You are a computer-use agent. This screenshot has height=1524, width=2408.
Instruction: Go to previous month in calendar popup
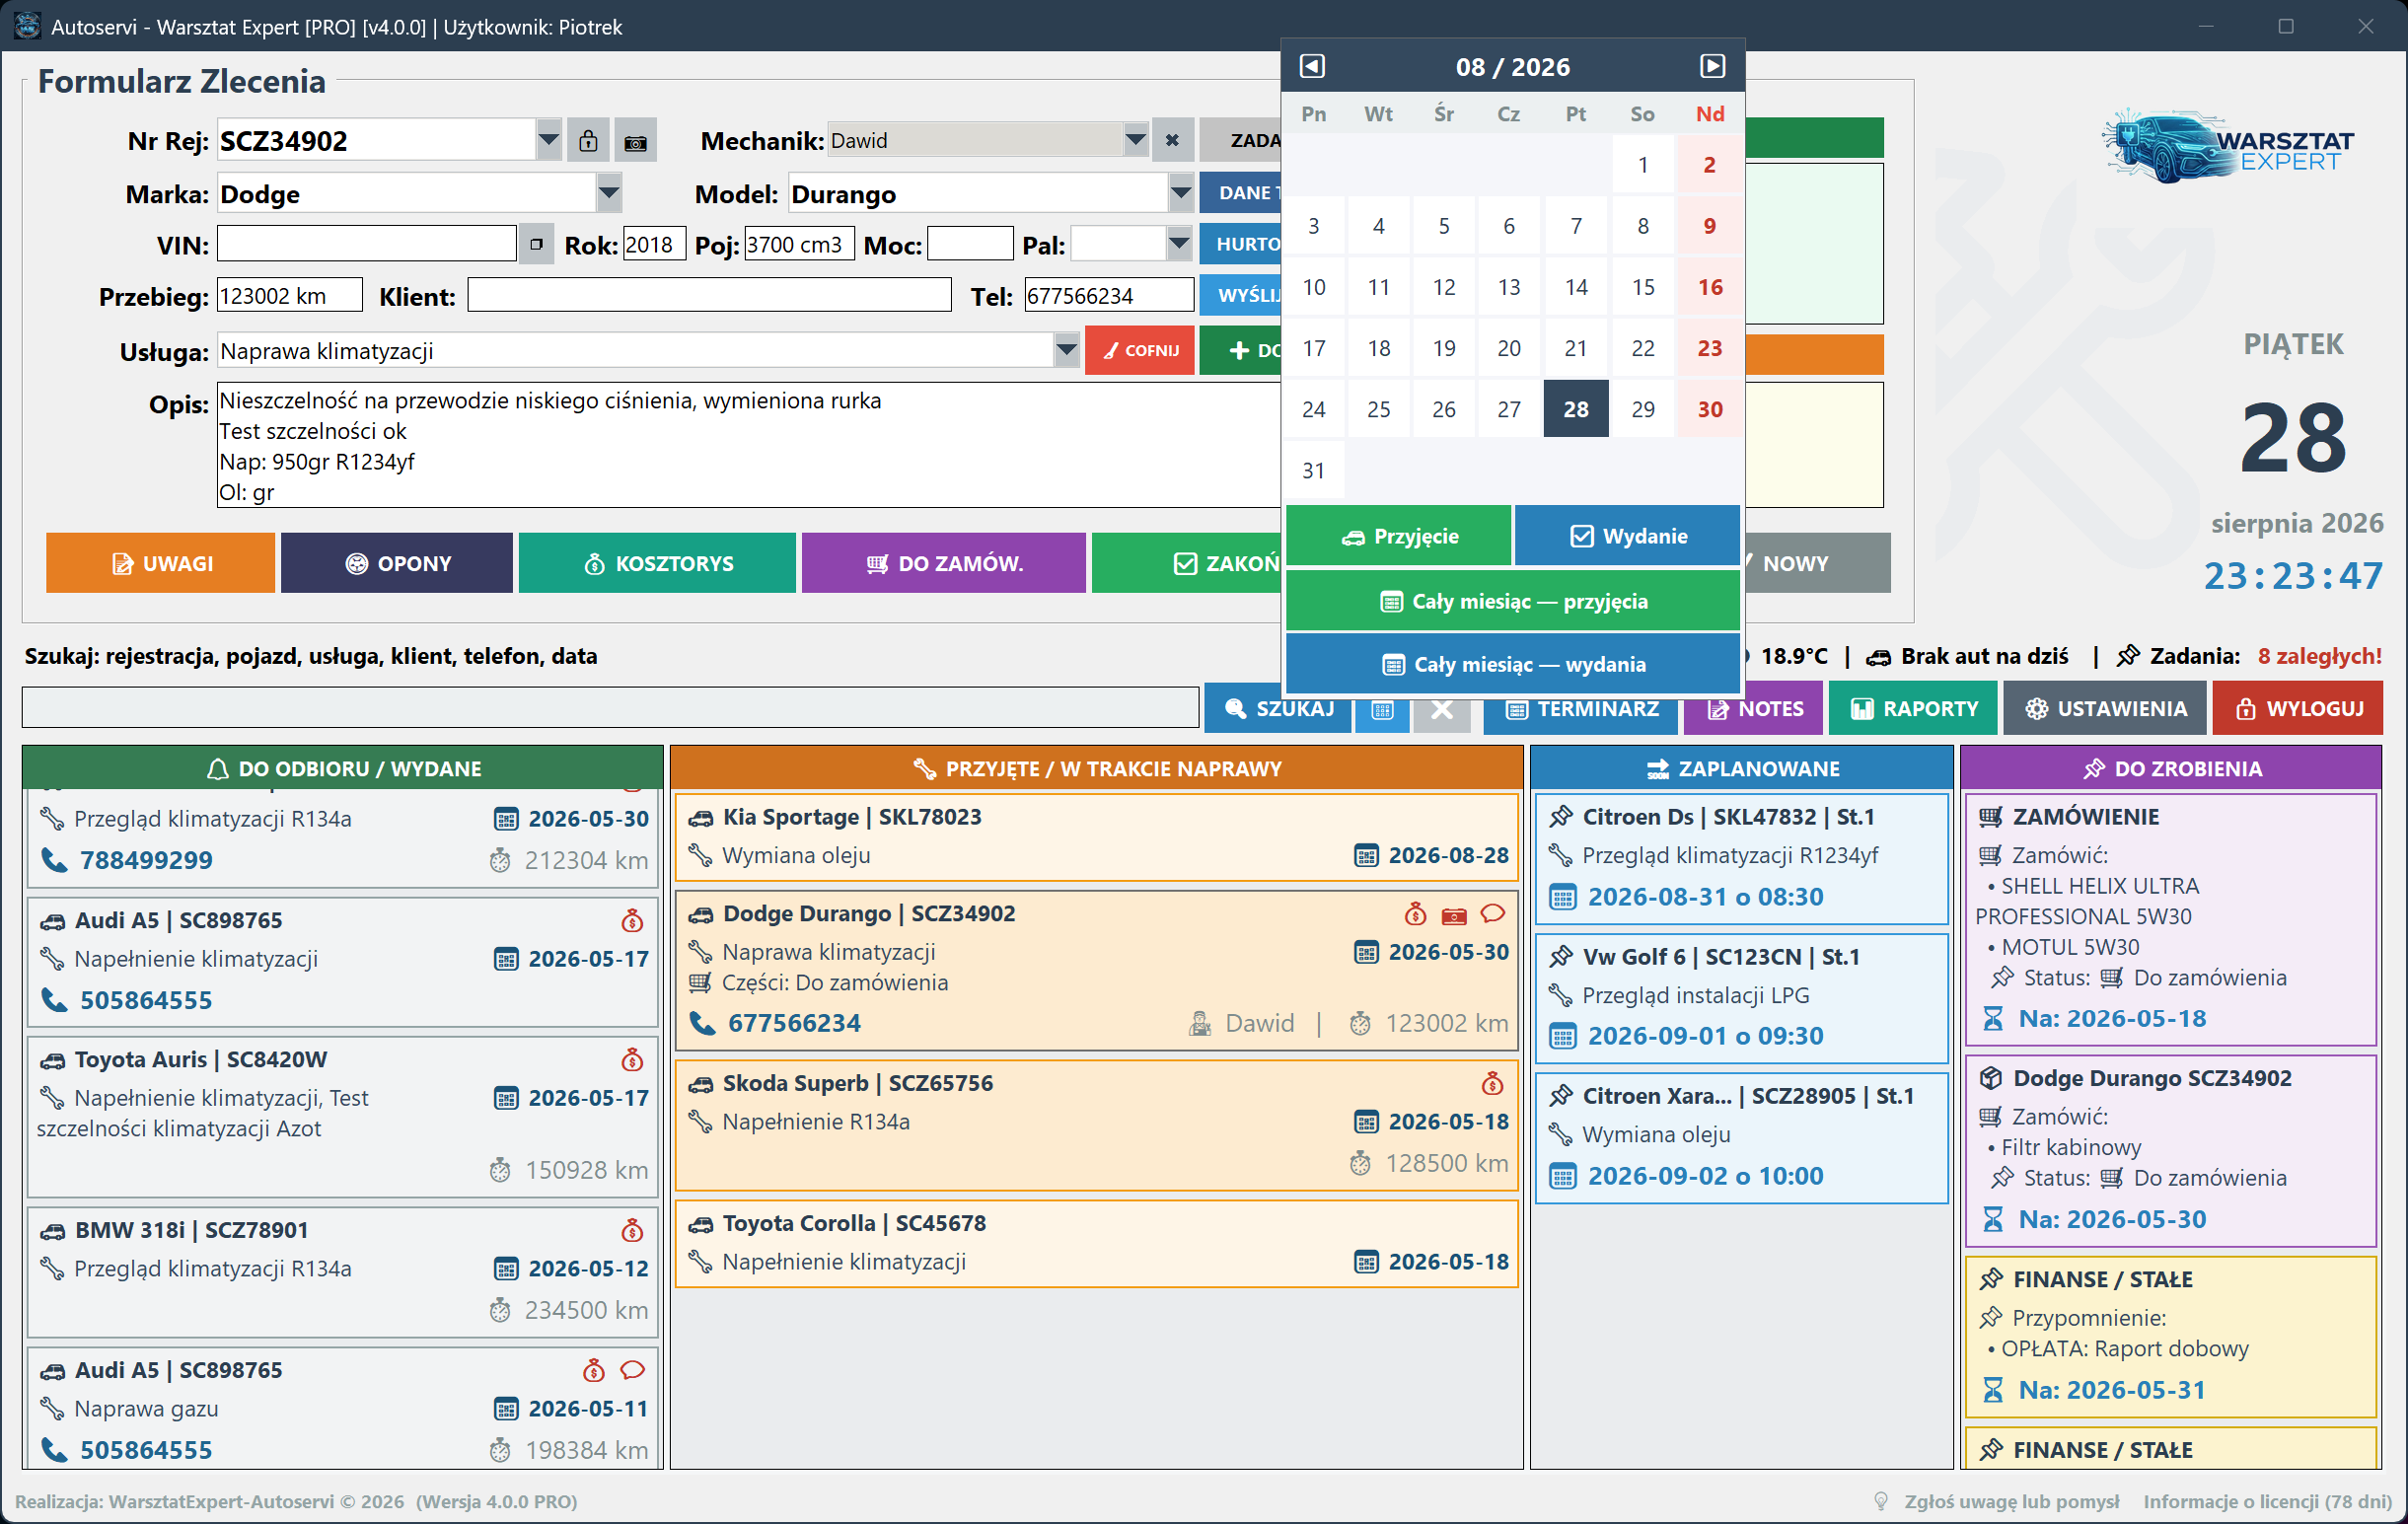tap(1312, 66)
